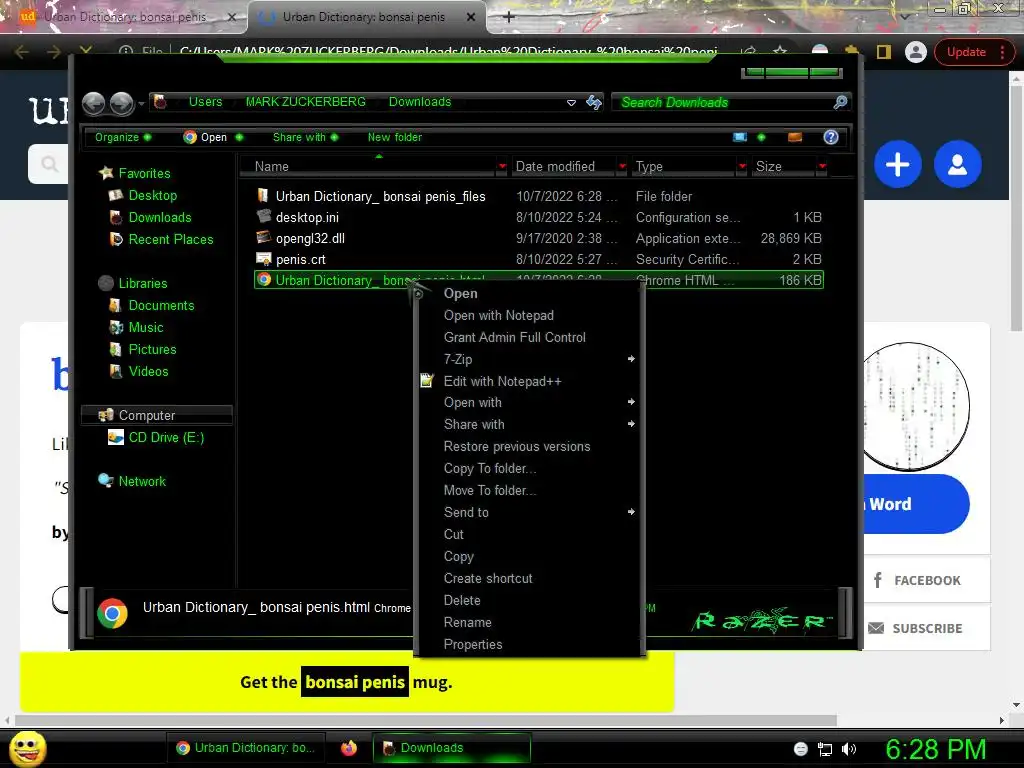Image resolution: width=1024 pixels, height=768 pixels.
Task: Choose Copy in context menu
Action: [x=530, y=557]
